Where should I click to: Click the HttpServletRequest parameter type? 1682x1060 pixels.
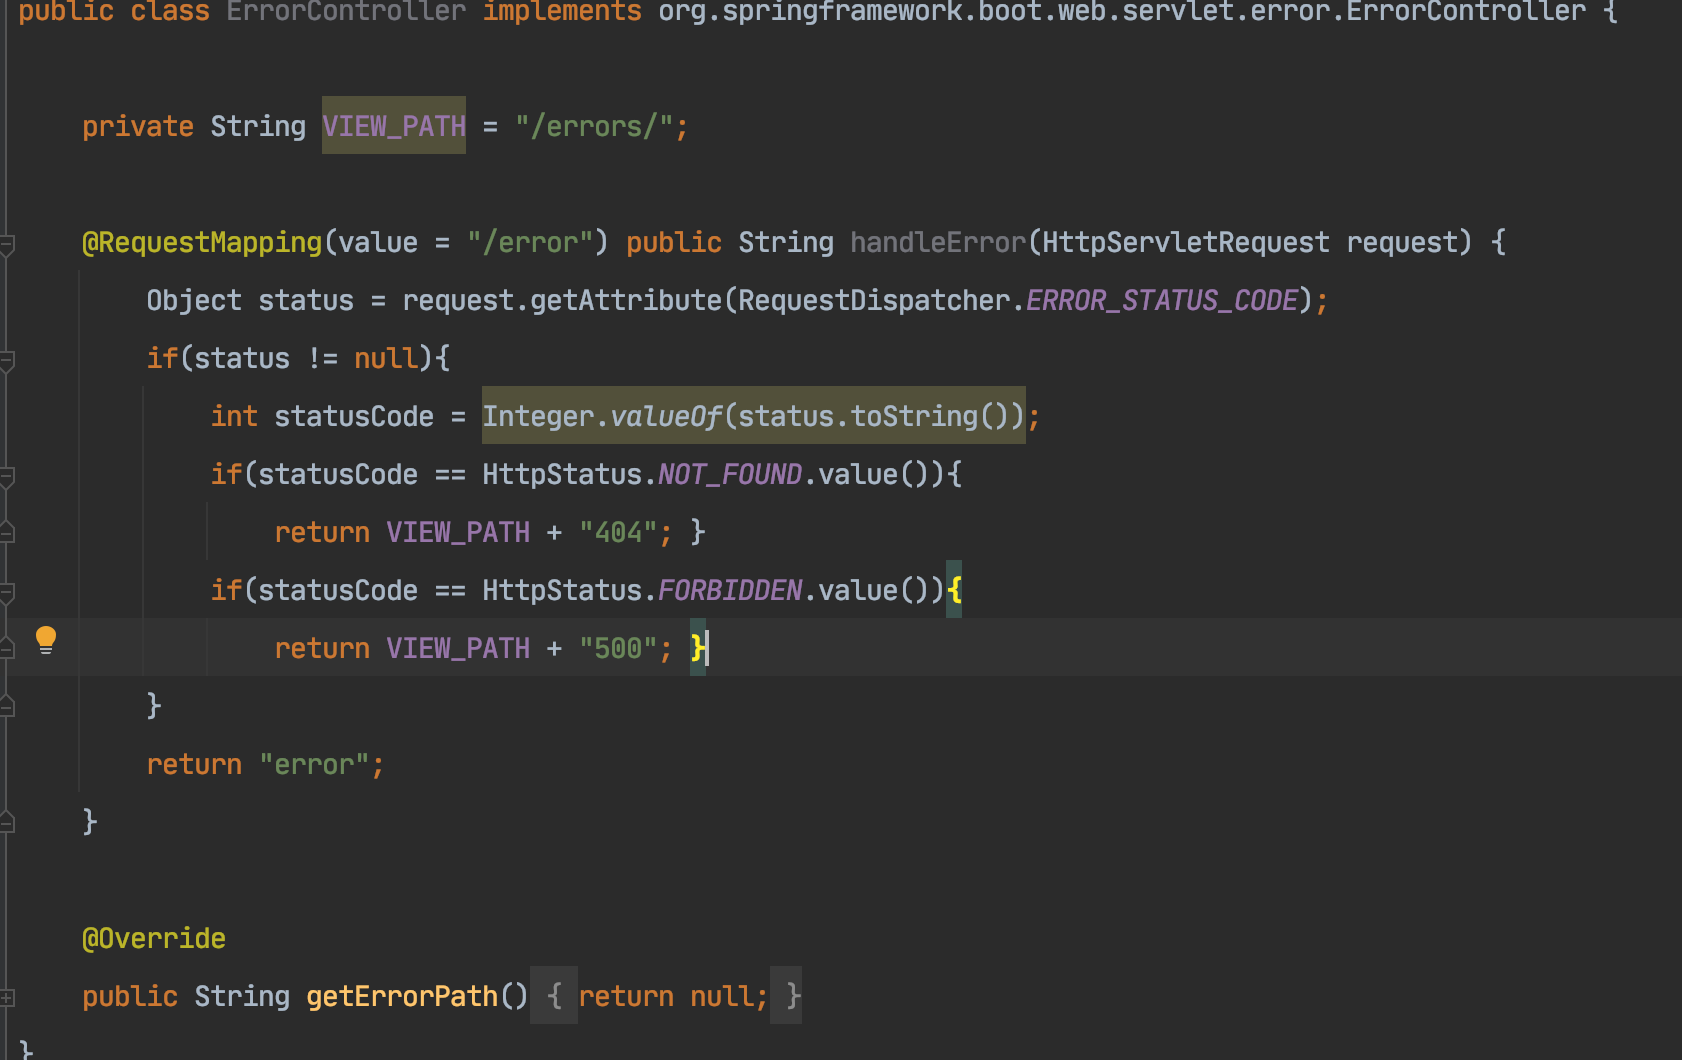tap(1186, 242)
